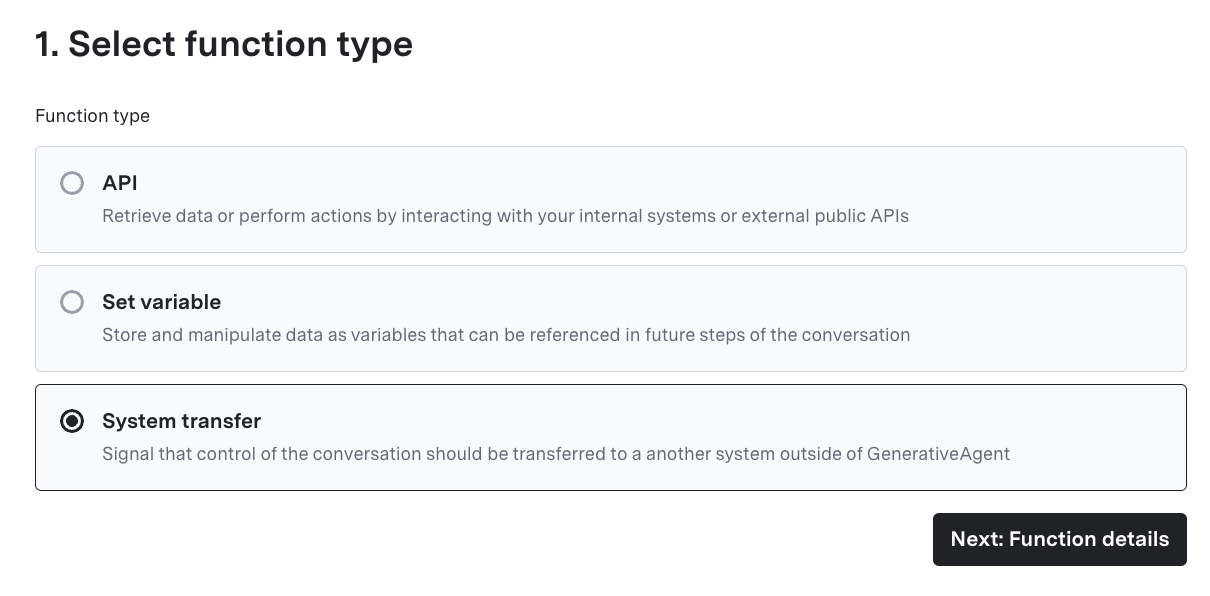This screenshot has height=596, width=1210.
Task: Click the step number 1 in the heading
Action: (x=42, y=44)
